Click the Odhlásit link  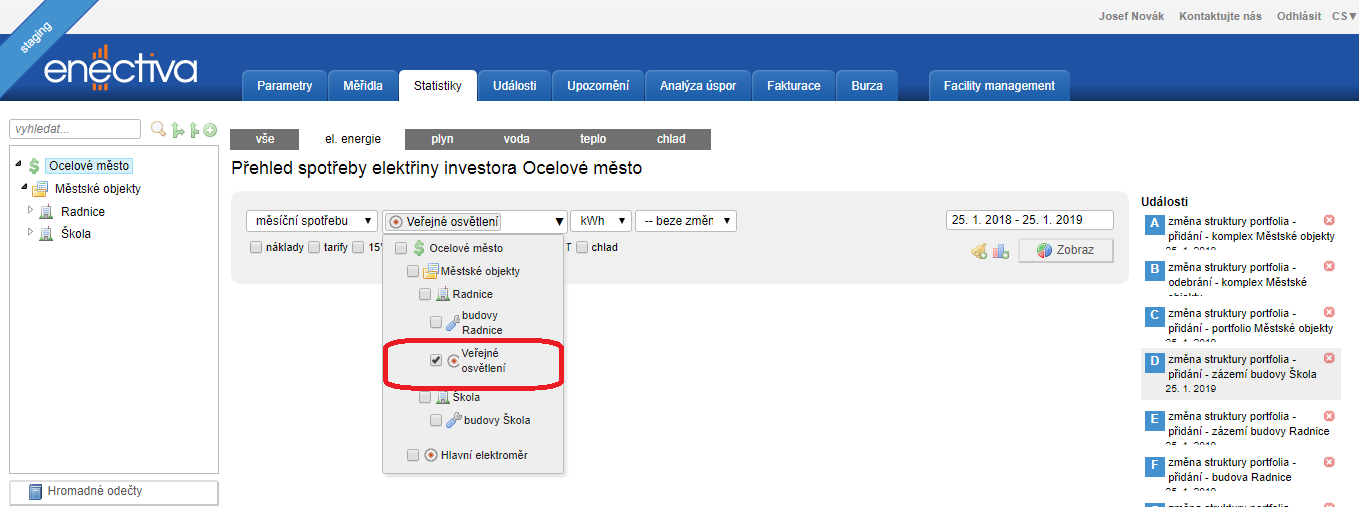[1299, 16]
